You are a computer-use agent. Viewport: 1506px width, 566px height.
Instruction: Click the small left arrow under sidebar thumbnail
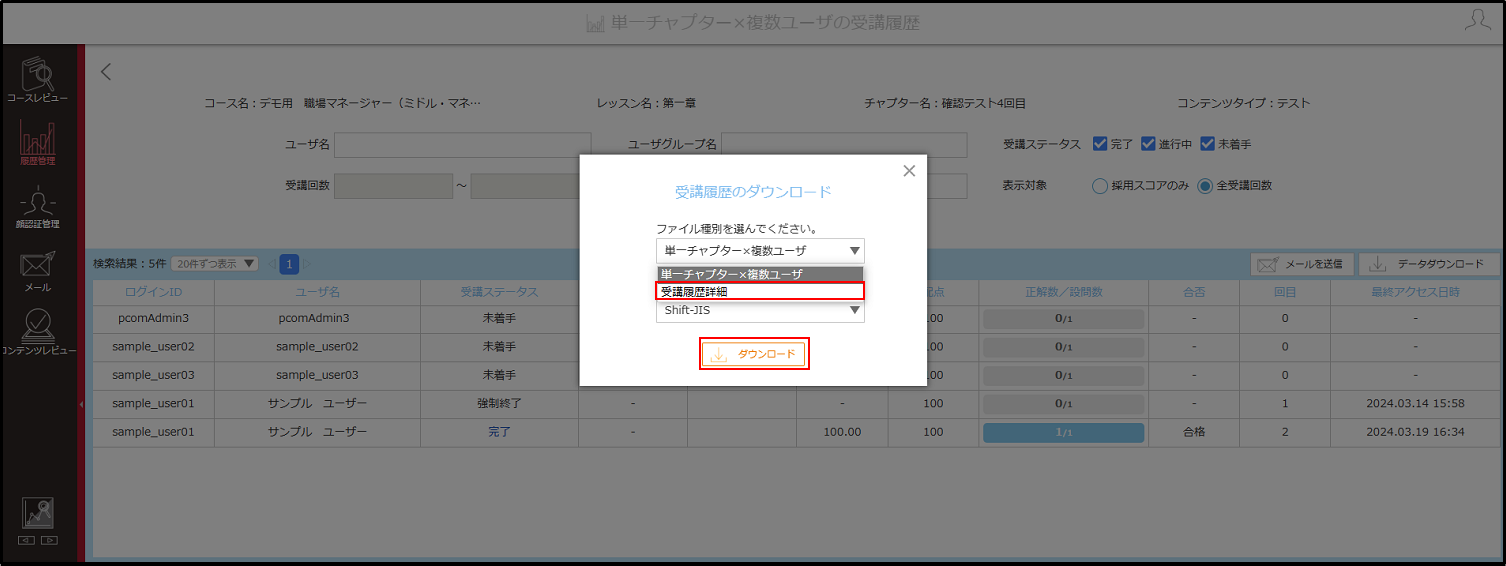[x=27, y=541]
